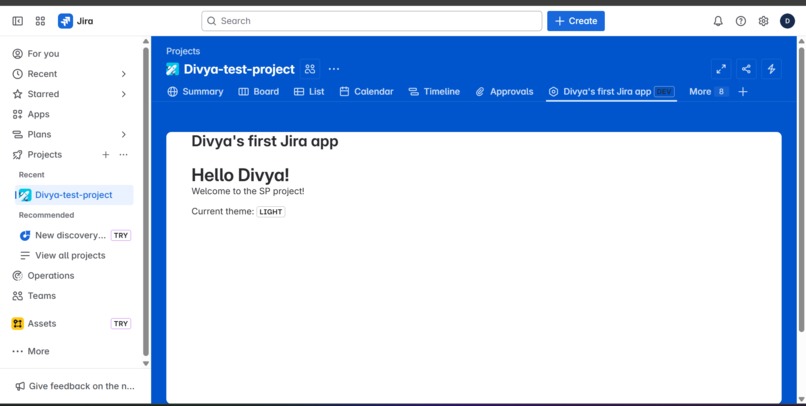Open project actions ellipsis near title
The image size is (806, 406).
click(334, 69)
